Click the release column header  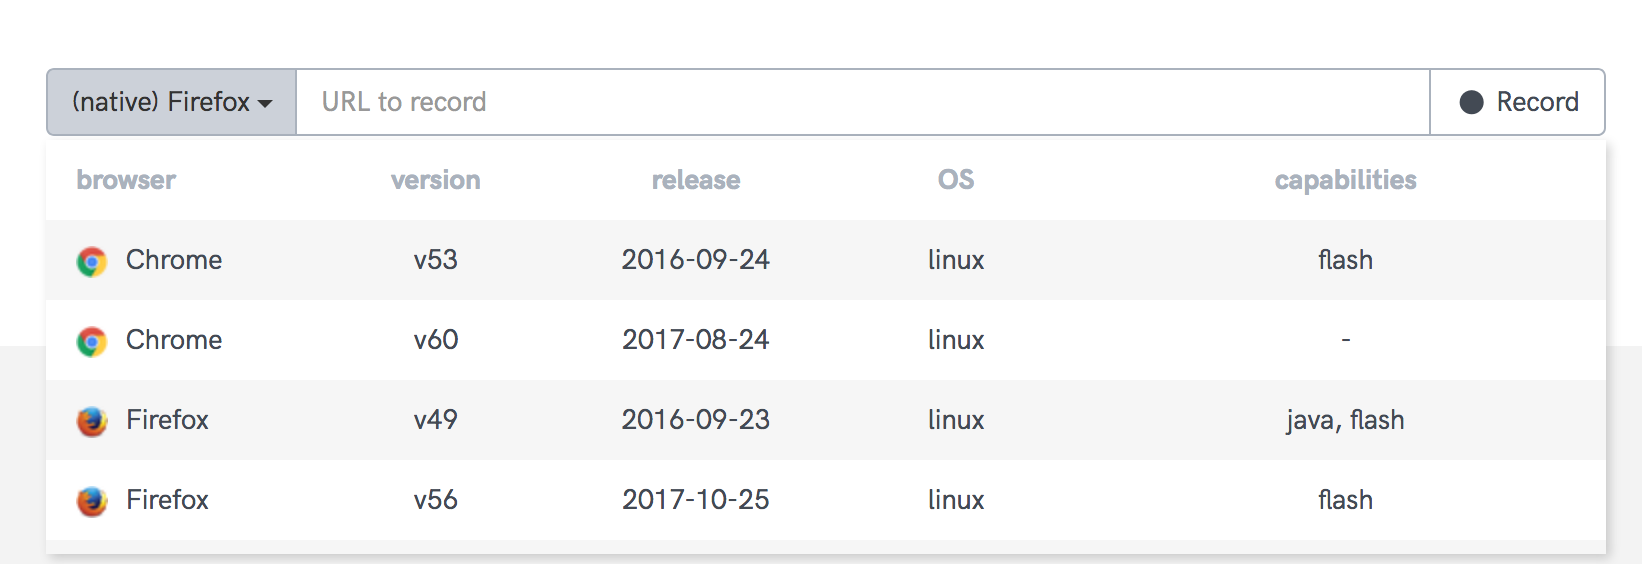[x=696, y=180]
